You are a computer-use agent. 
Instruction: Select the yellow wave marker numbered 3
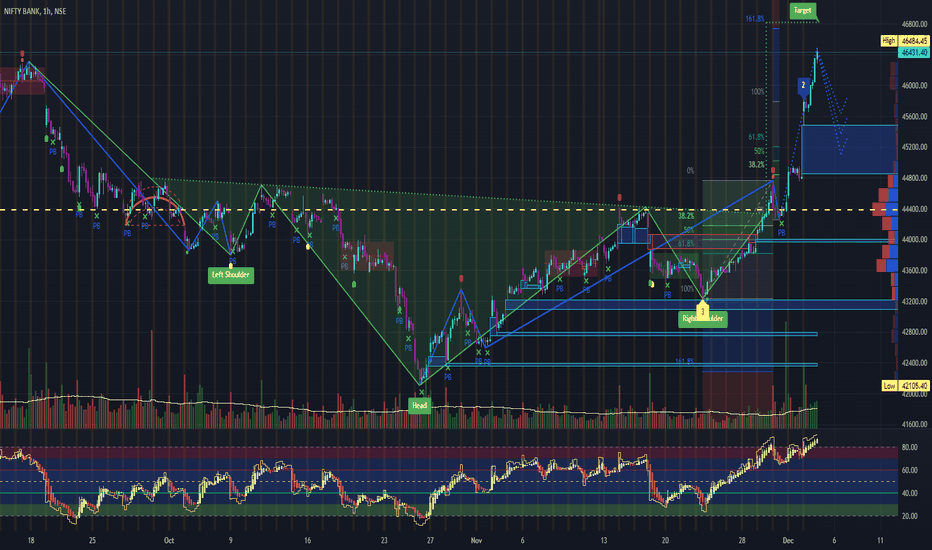tap(703, 310)
